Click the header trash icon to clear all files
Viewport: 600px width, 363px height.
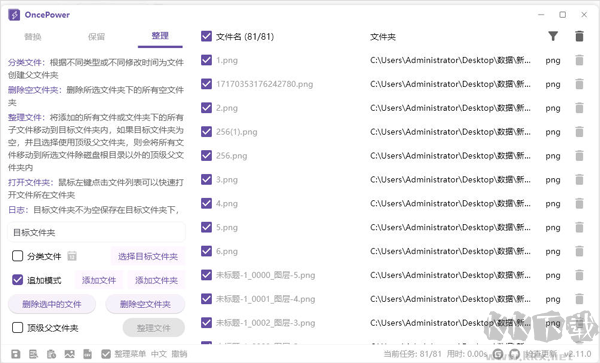click(x=579, y=36)
